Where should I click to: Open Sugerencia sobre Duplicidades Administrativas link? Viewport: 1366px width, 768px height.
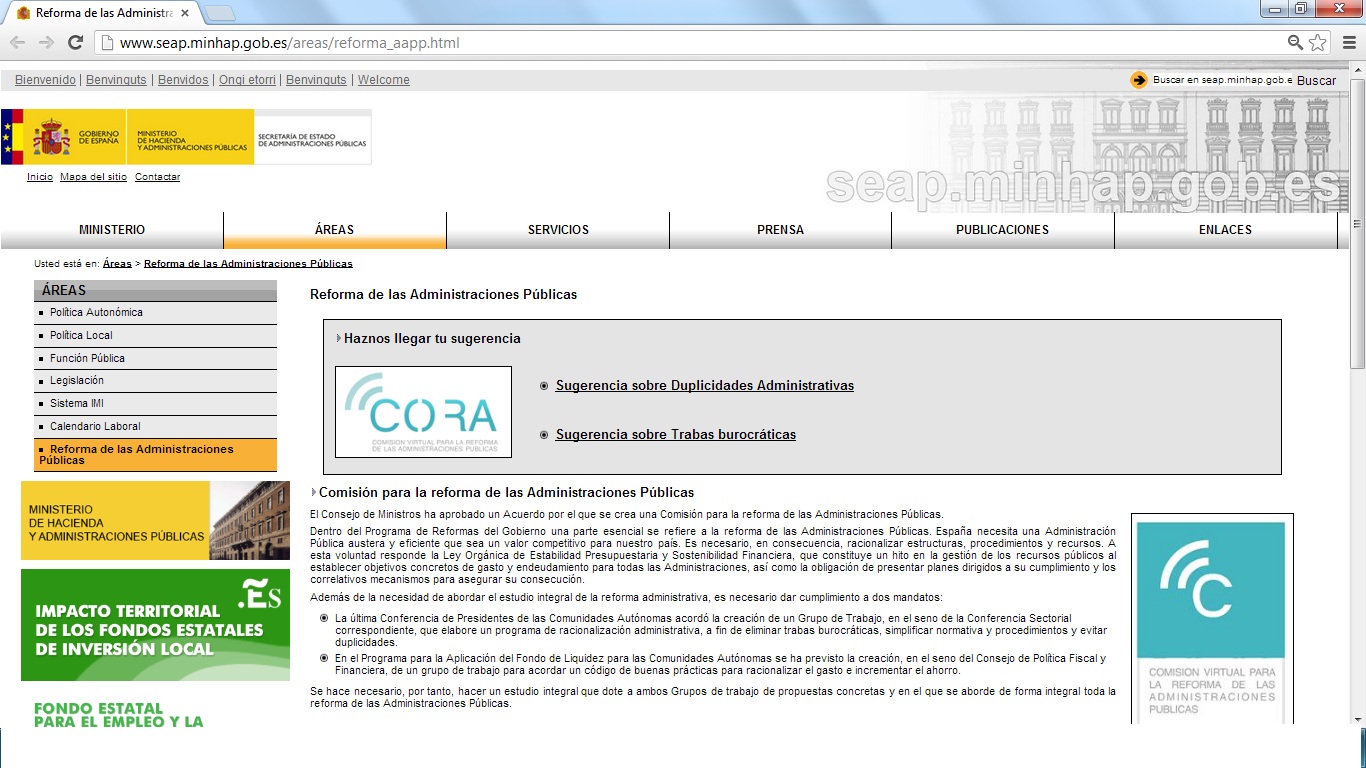coord(704,386)
